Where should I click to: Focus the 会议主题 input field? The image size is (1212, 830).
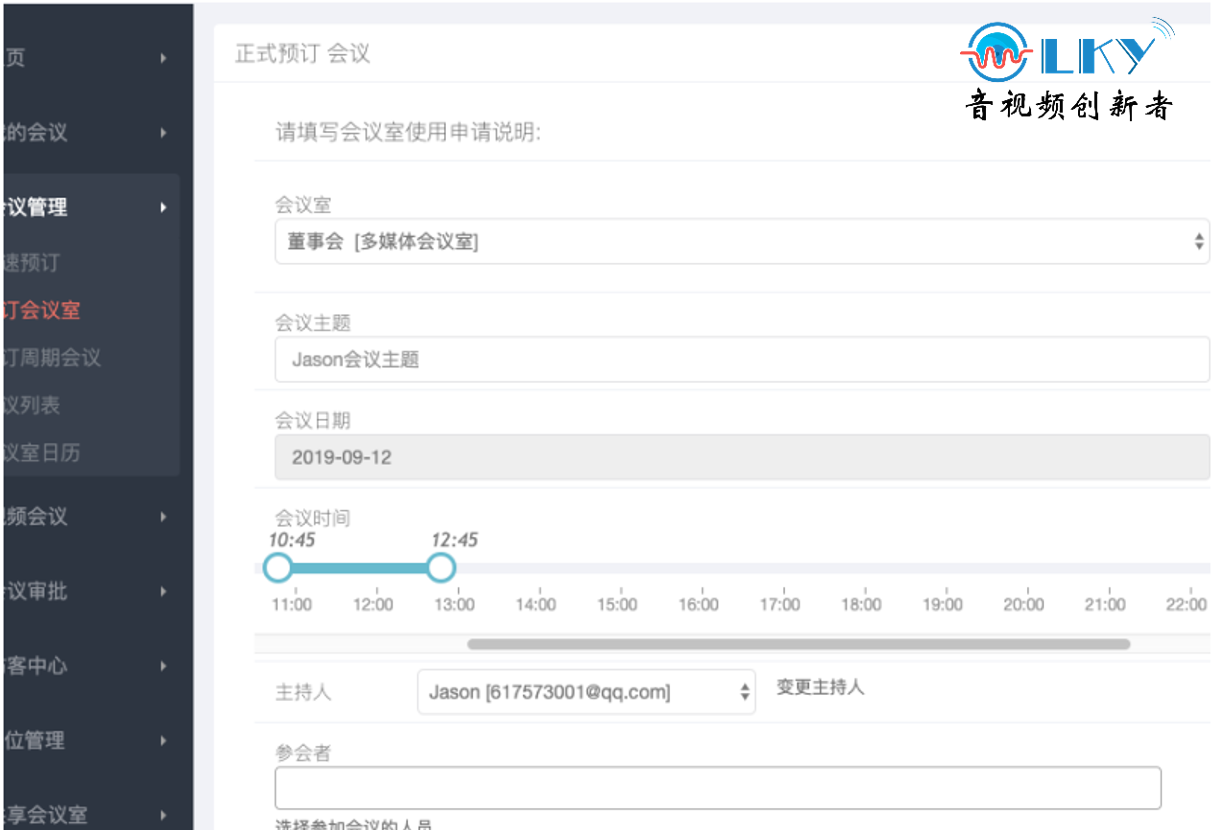click(x=742, y=359)
